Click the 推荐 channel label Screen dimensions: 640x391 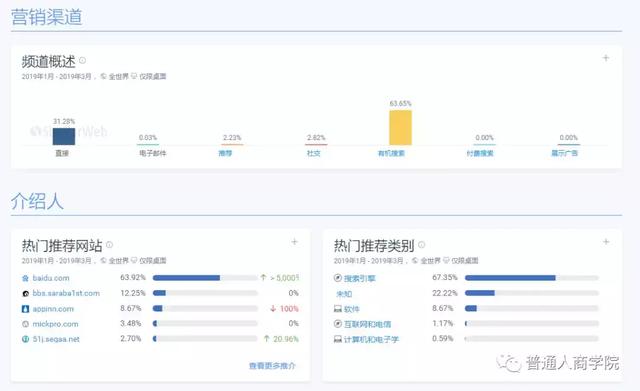[225, 153]
